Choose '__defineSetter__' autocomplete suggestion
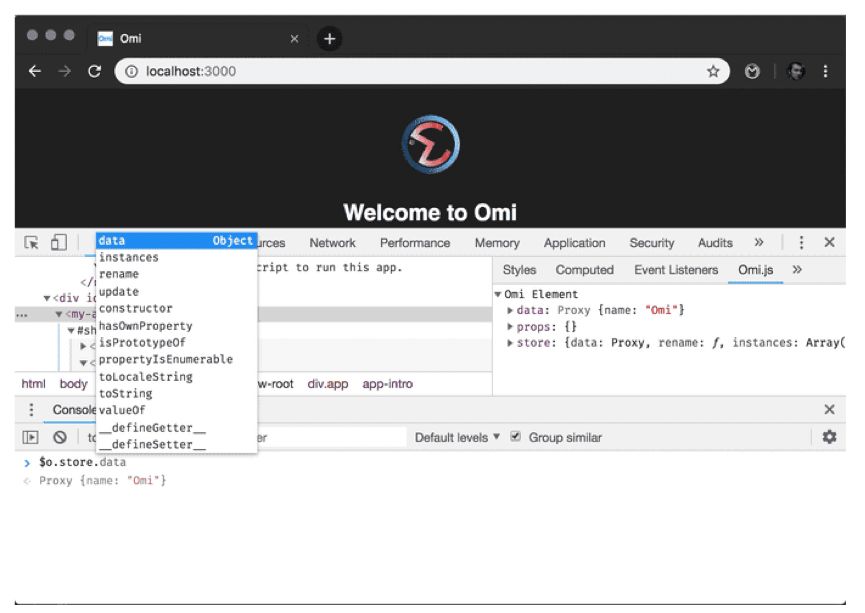This screenshot has width=865, height=613. click(x=177, y=444)
